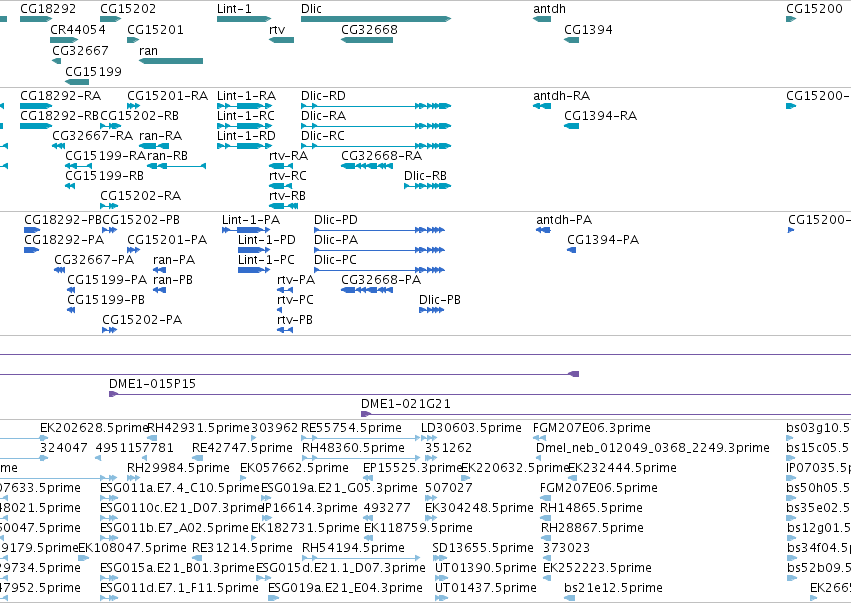Image resolution: width=851 pixels, height=603 pixels.
Task: Click transcript CG32668-RA
Action: pyautogui.click(x=367, y=166)
